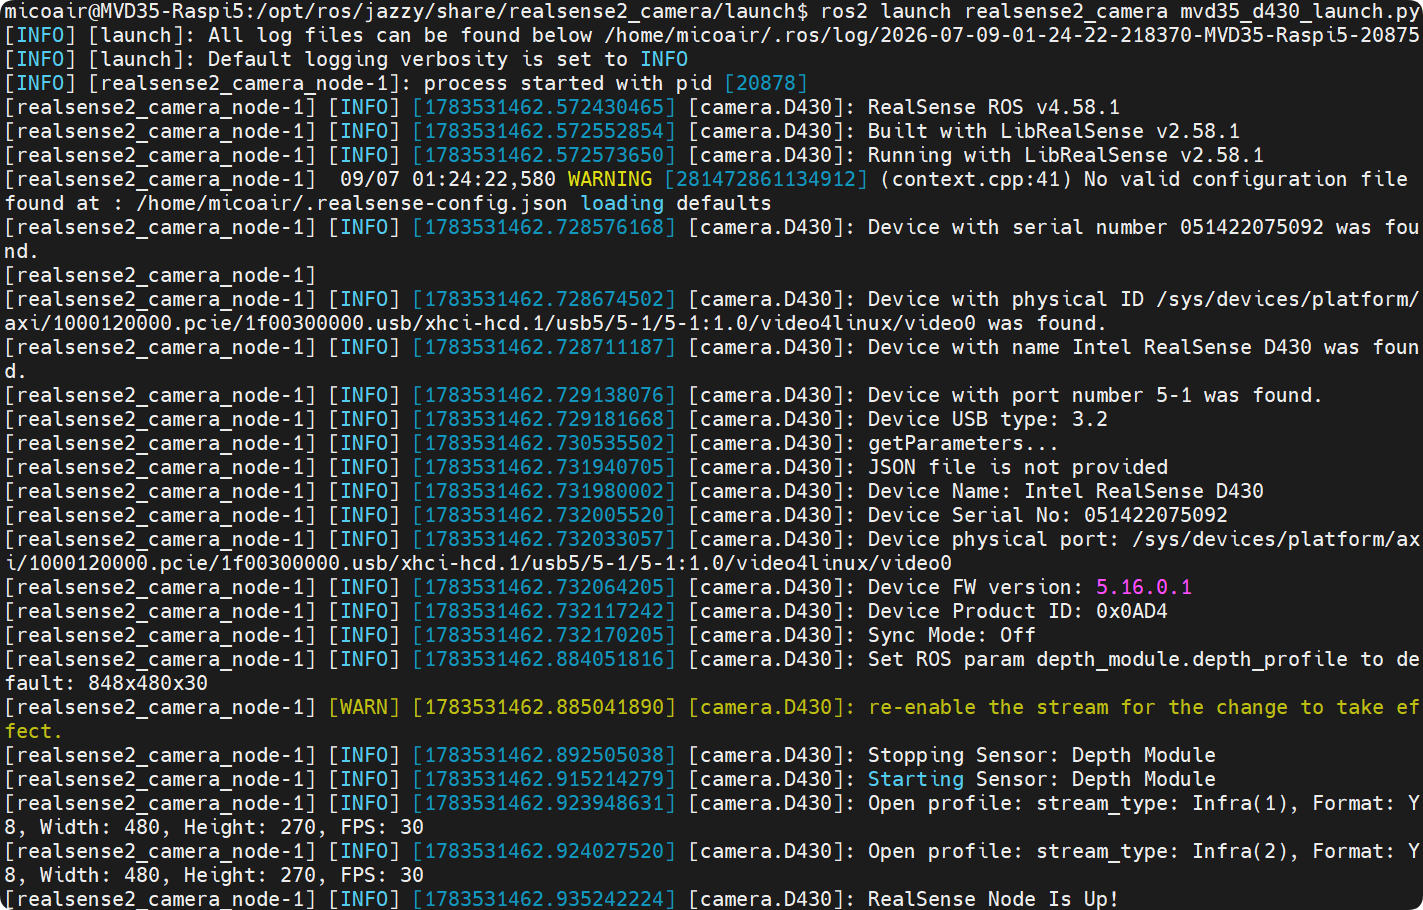The width and height of the screenshot is (1423, 910).
Task: Click the yellow [WARN] tag
Action: (363, 708)
